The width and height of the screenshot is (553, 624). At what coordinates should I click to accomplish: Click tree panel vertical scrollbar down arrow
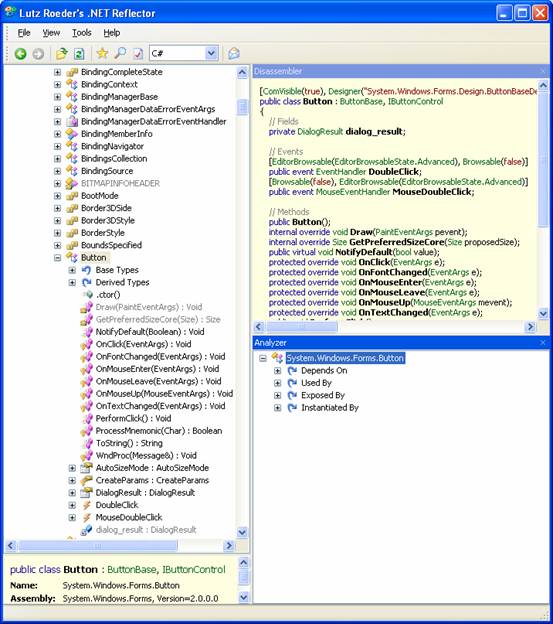(242, 532)
